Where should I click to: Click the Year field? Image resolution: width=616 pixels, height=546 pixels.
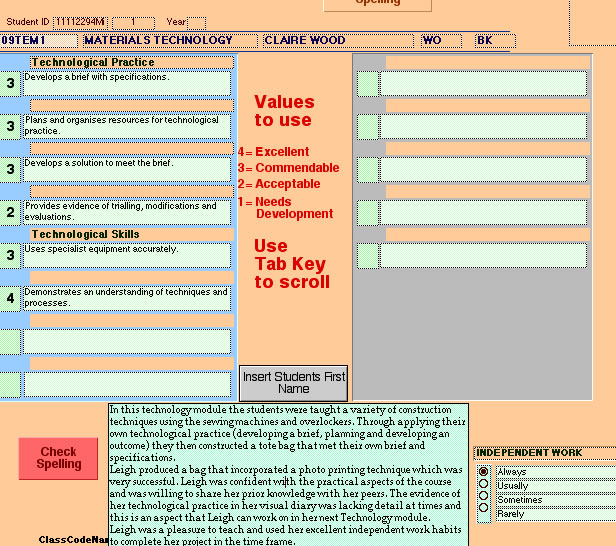196,23
